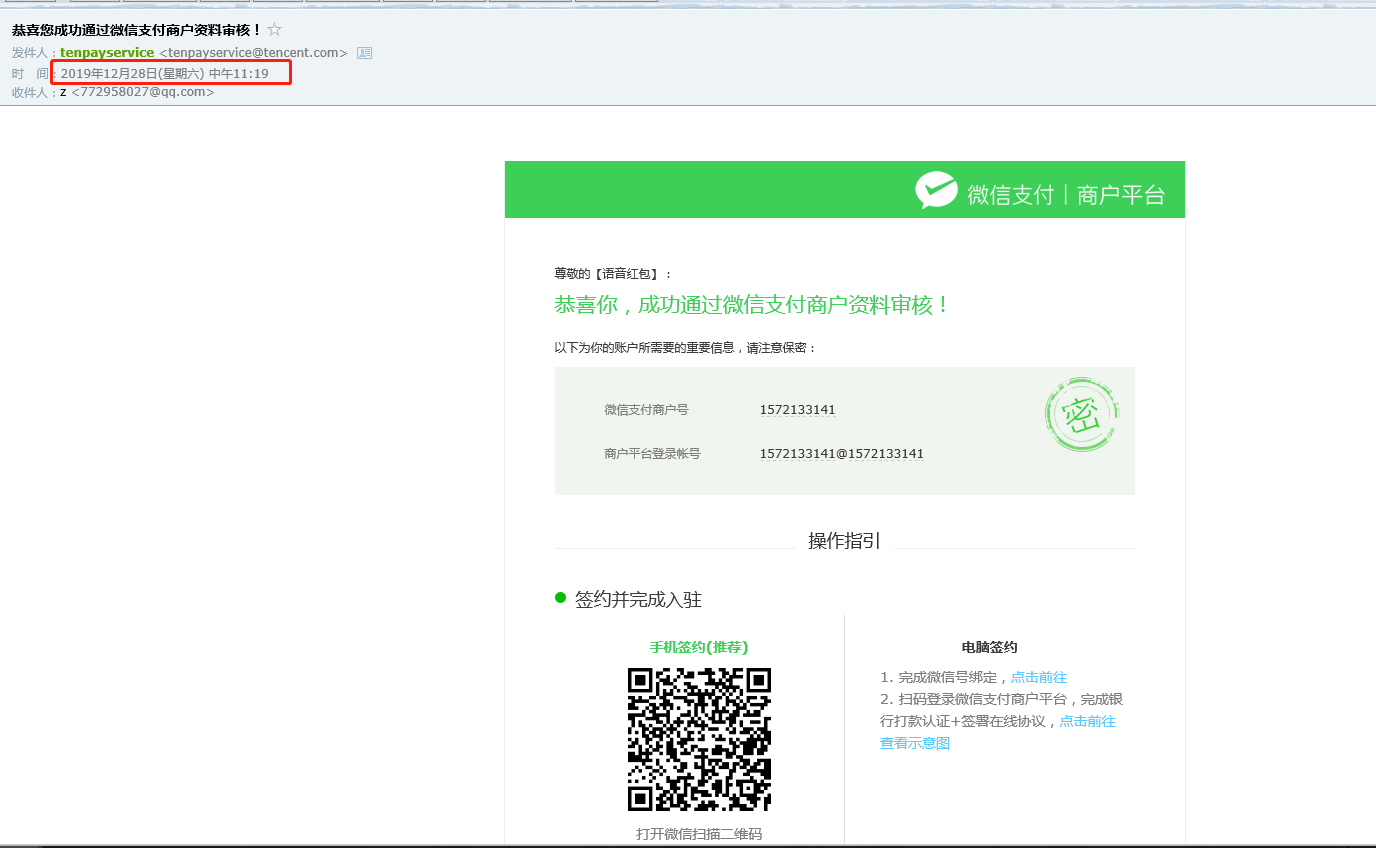Select login account 1572133141@1572133141

841,454
